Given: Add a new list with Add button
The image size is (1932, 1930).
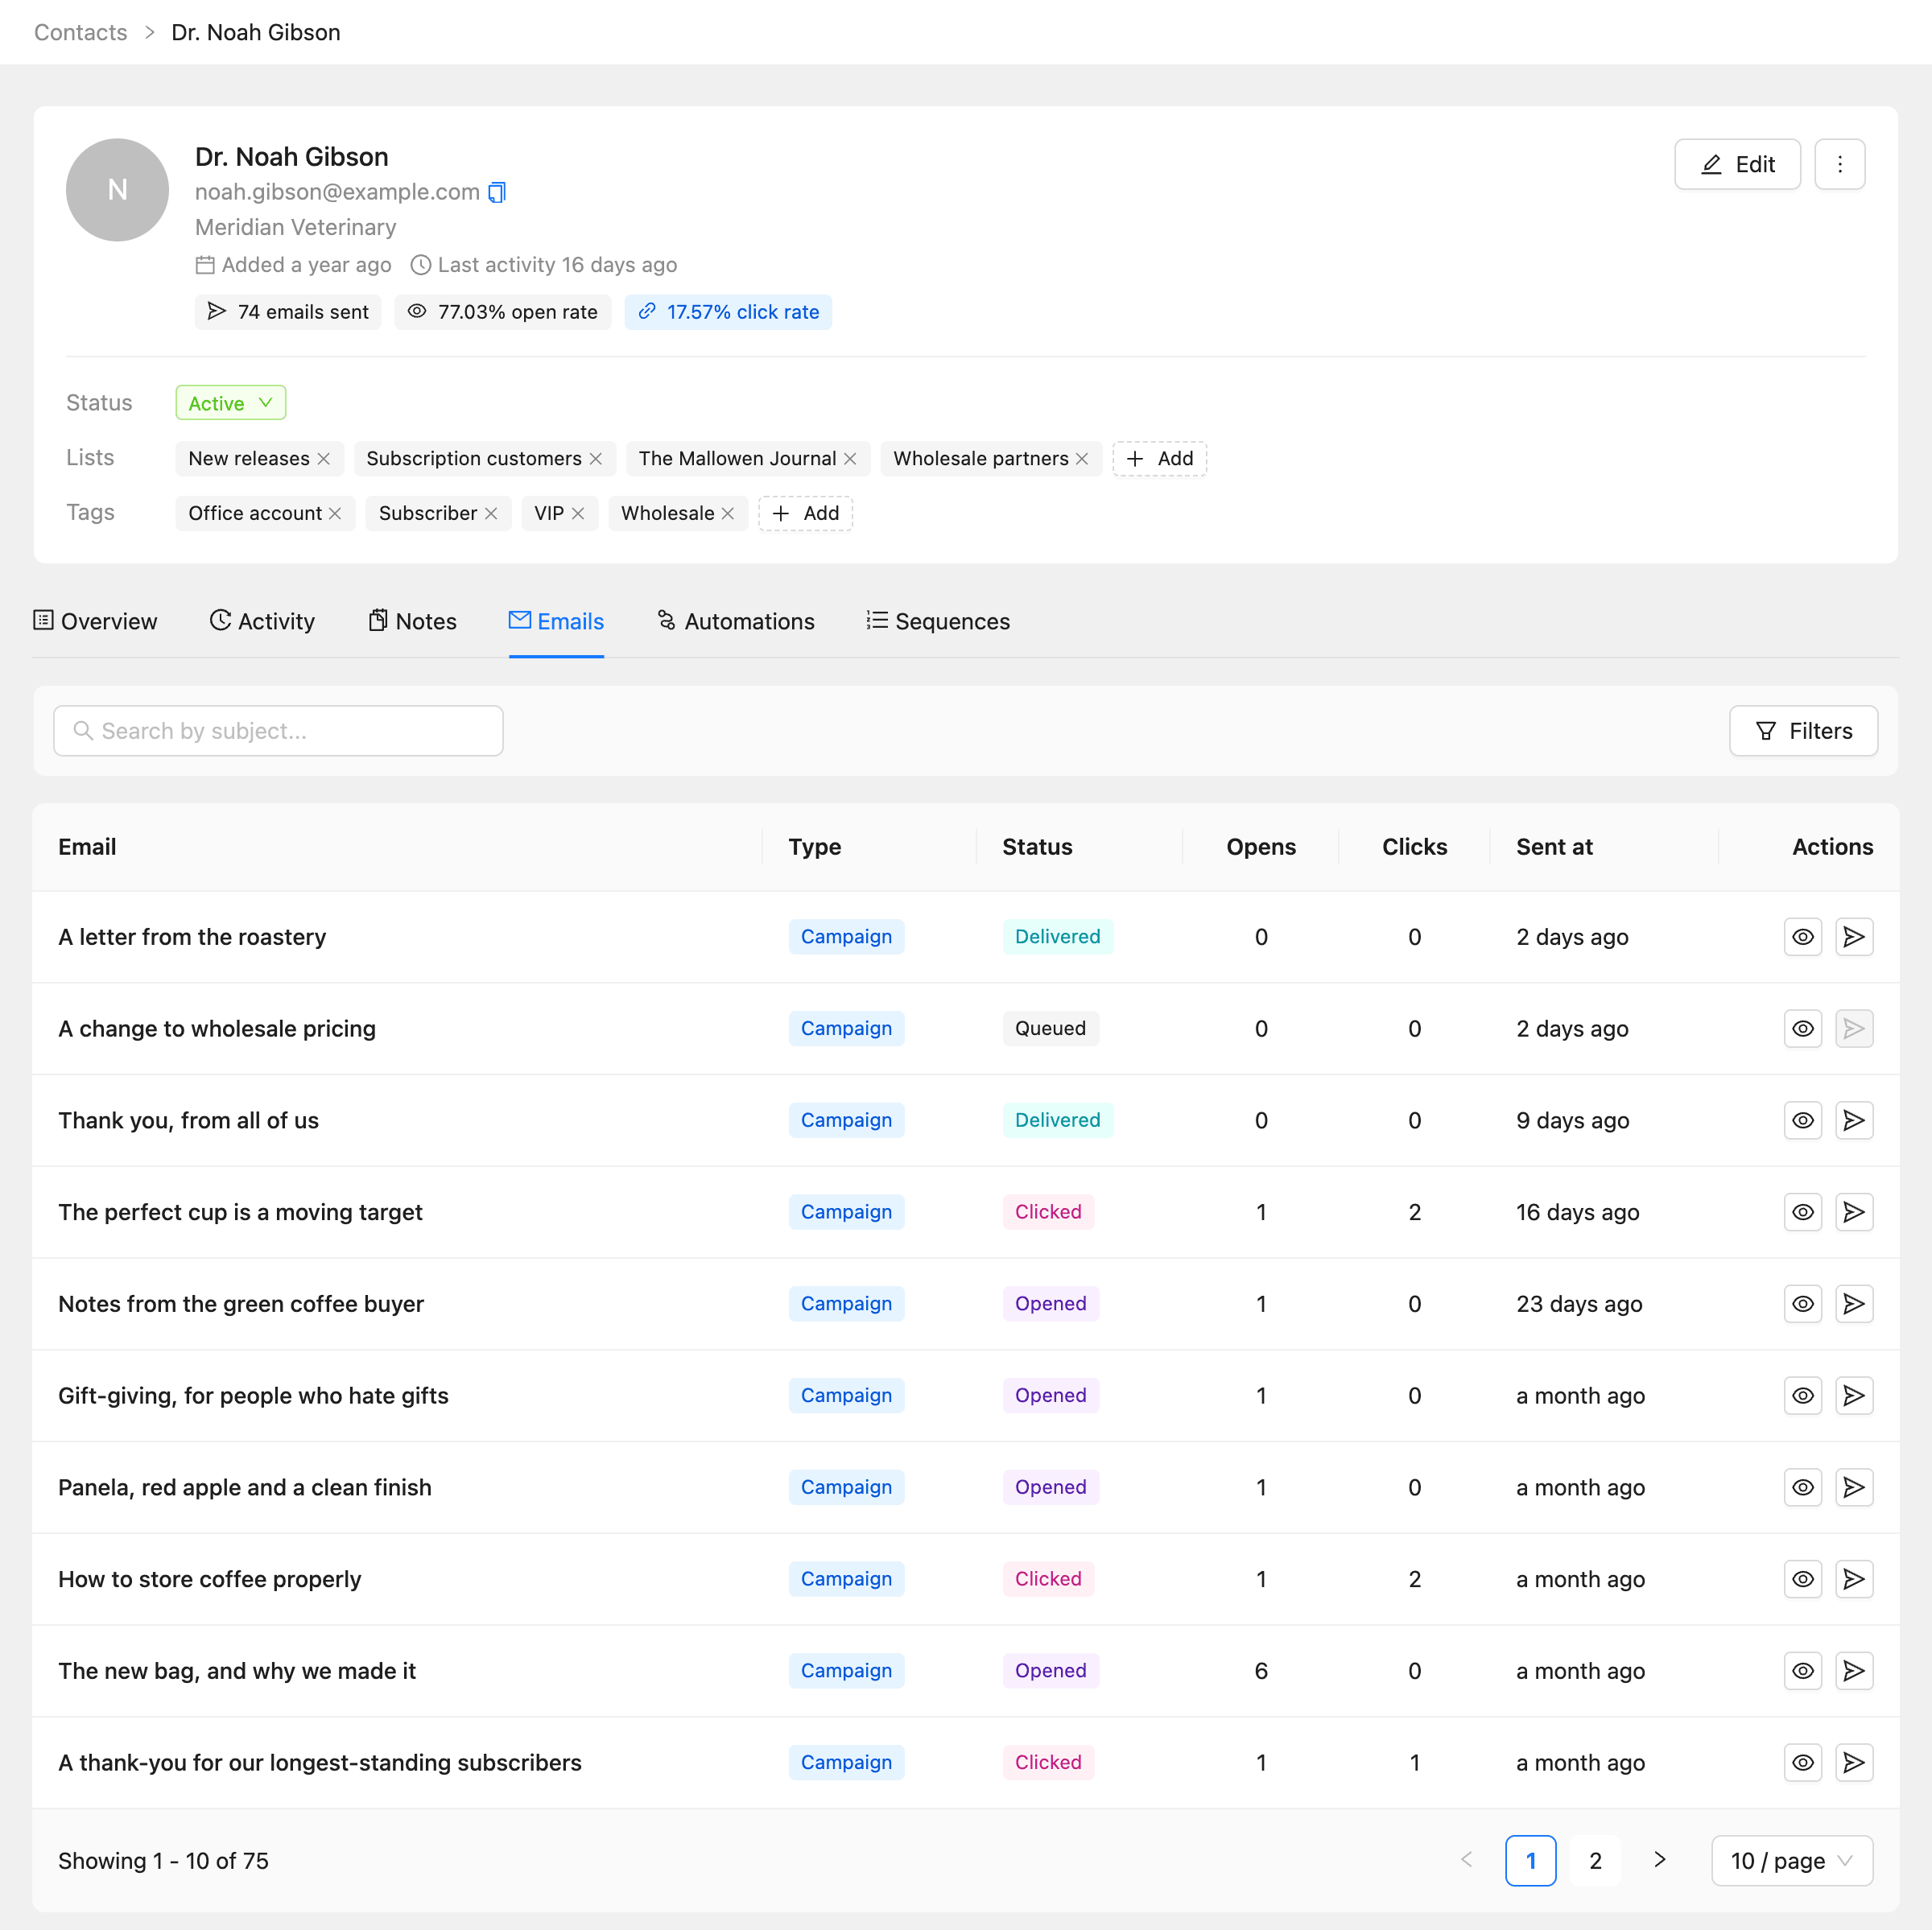Looking at the screenshot, I should click(1159, 459).
